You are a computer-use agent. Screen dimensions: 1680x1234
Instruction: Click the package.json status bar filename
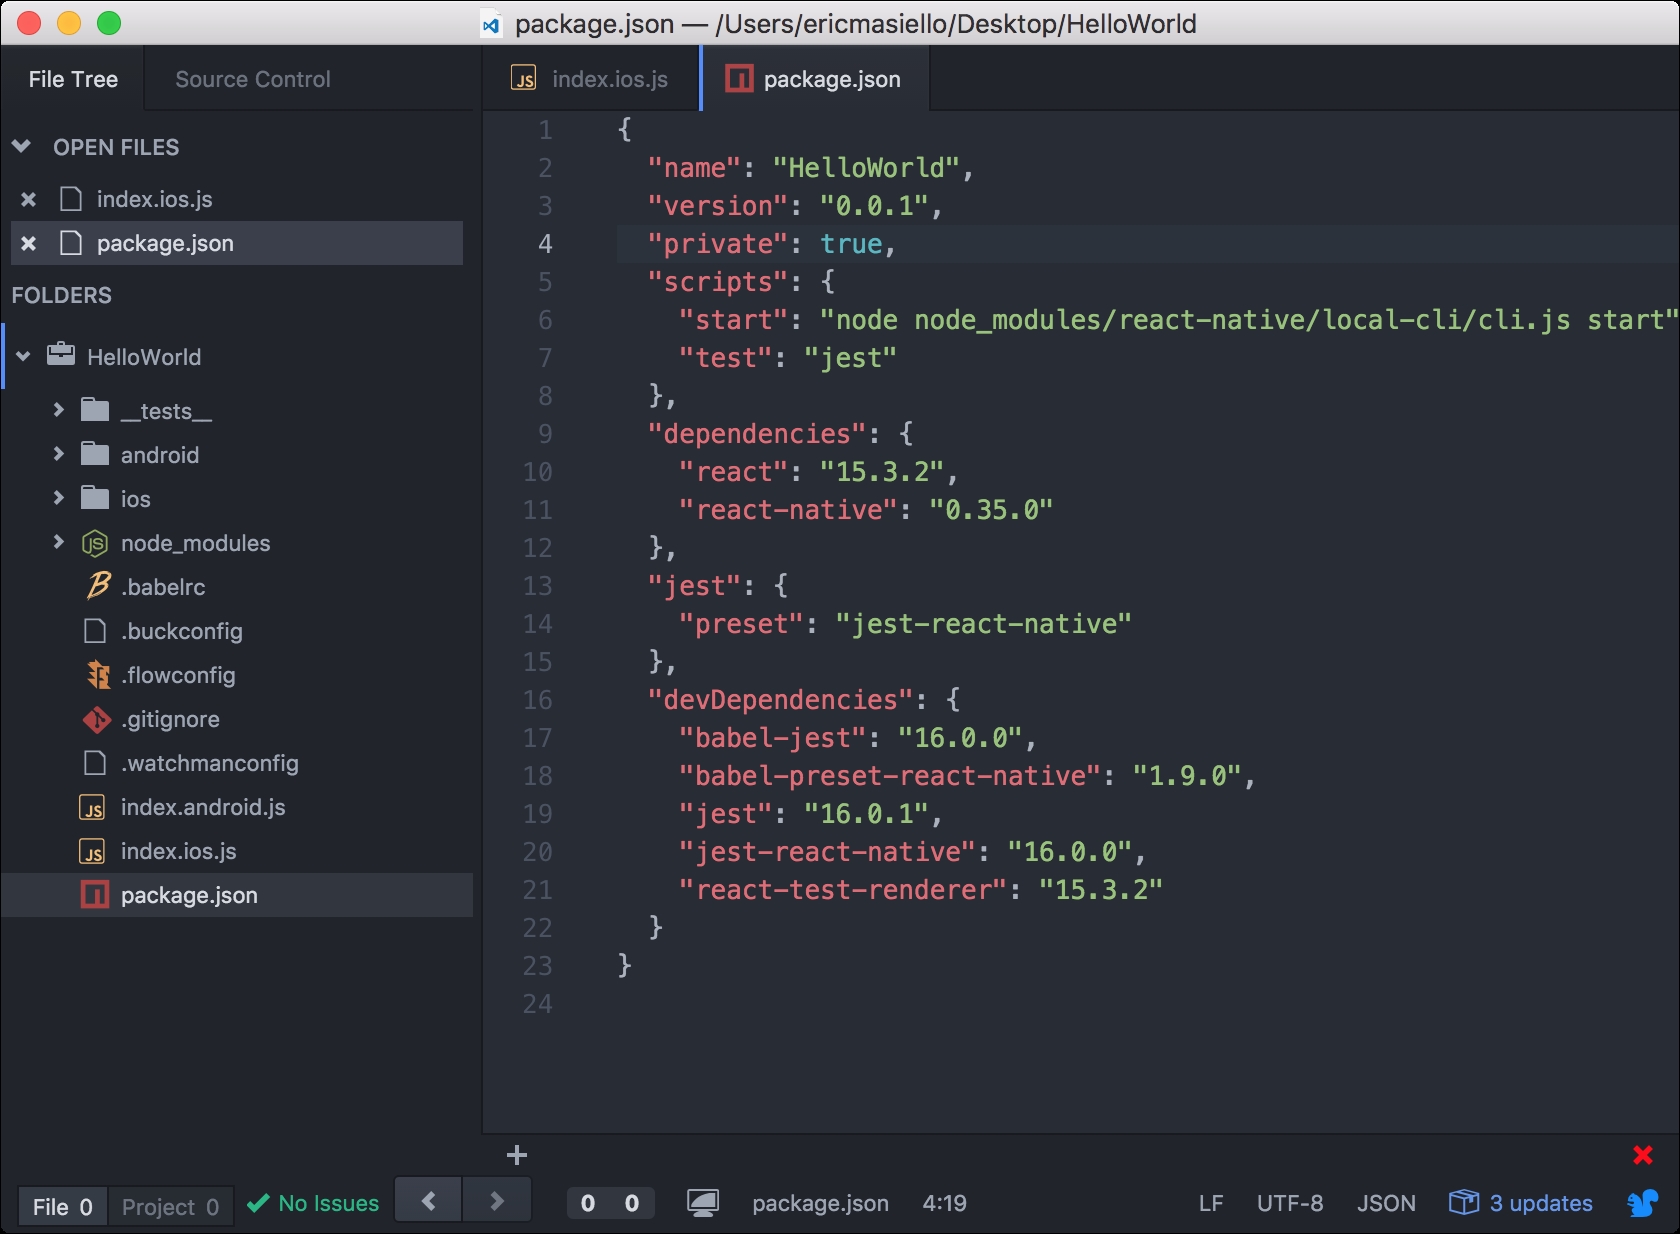820,1203
